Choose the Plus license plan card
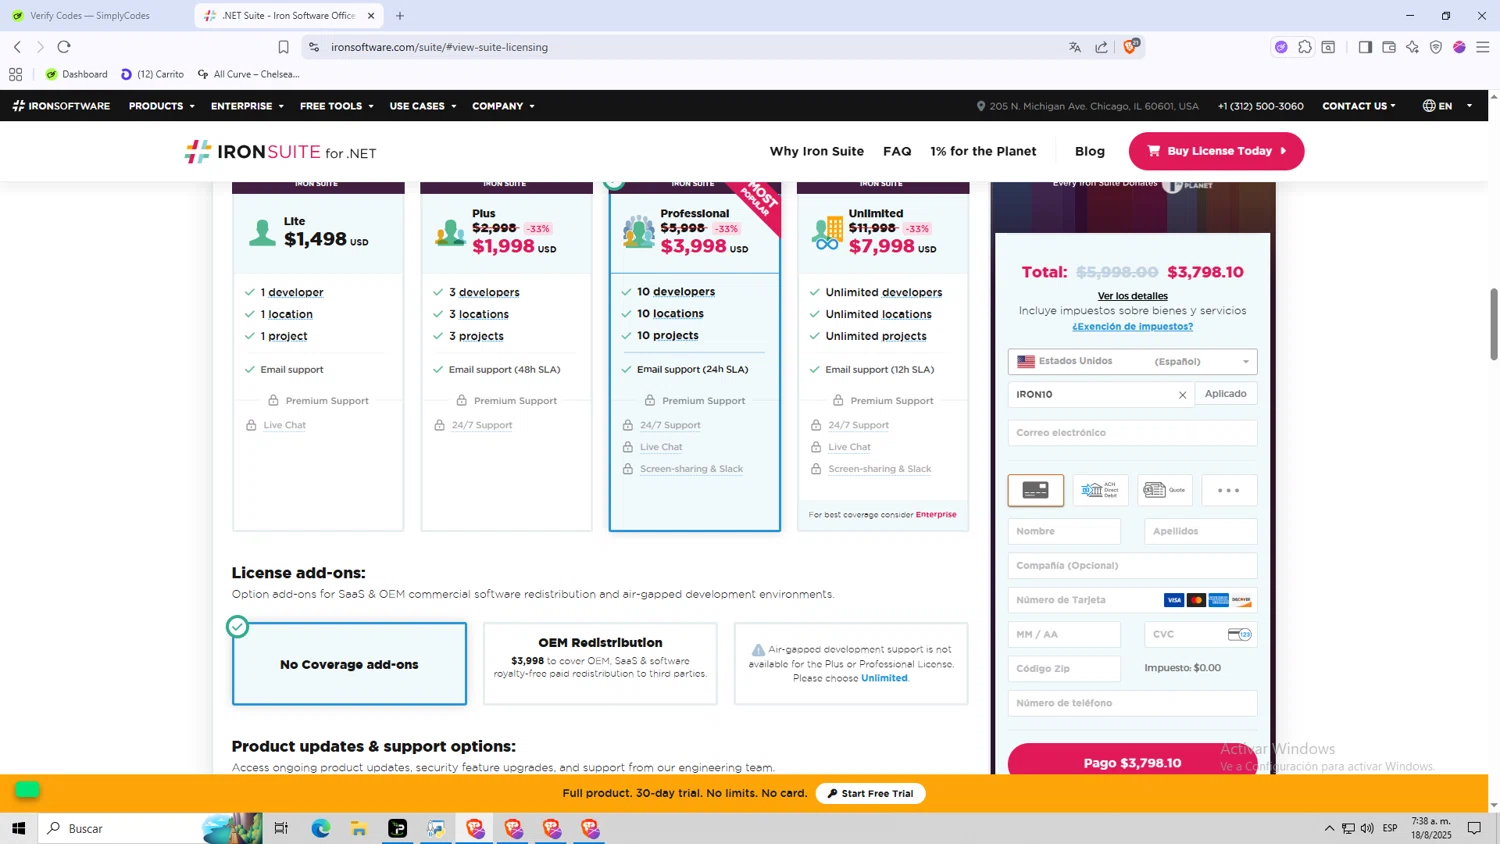The image size is (1500, 844). 506,356
